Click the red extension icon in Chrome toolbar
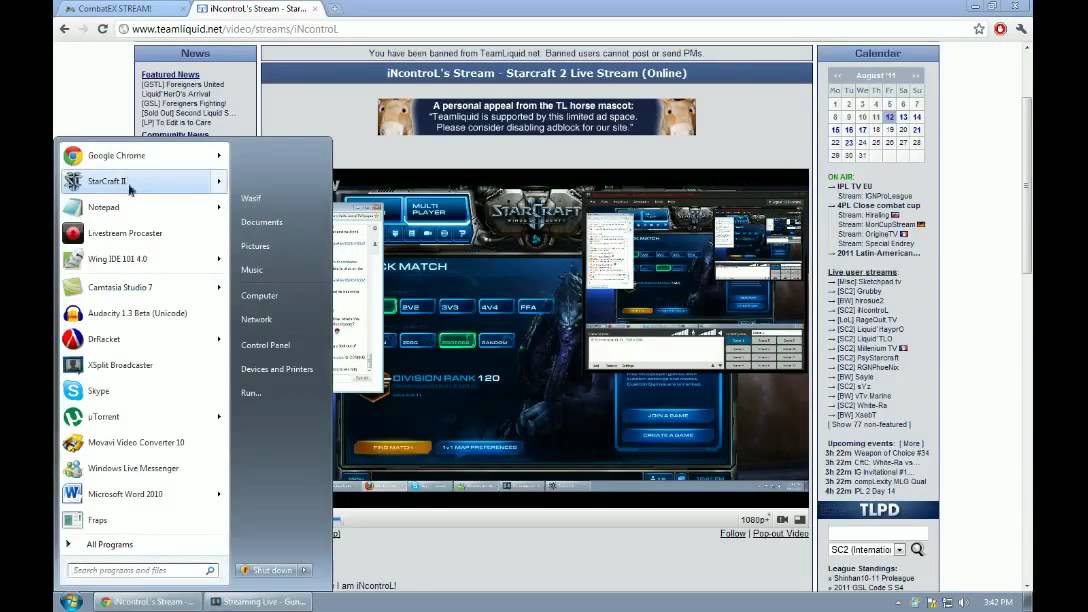Viewport: 1088px width, 612px height. coord(1000,29)
